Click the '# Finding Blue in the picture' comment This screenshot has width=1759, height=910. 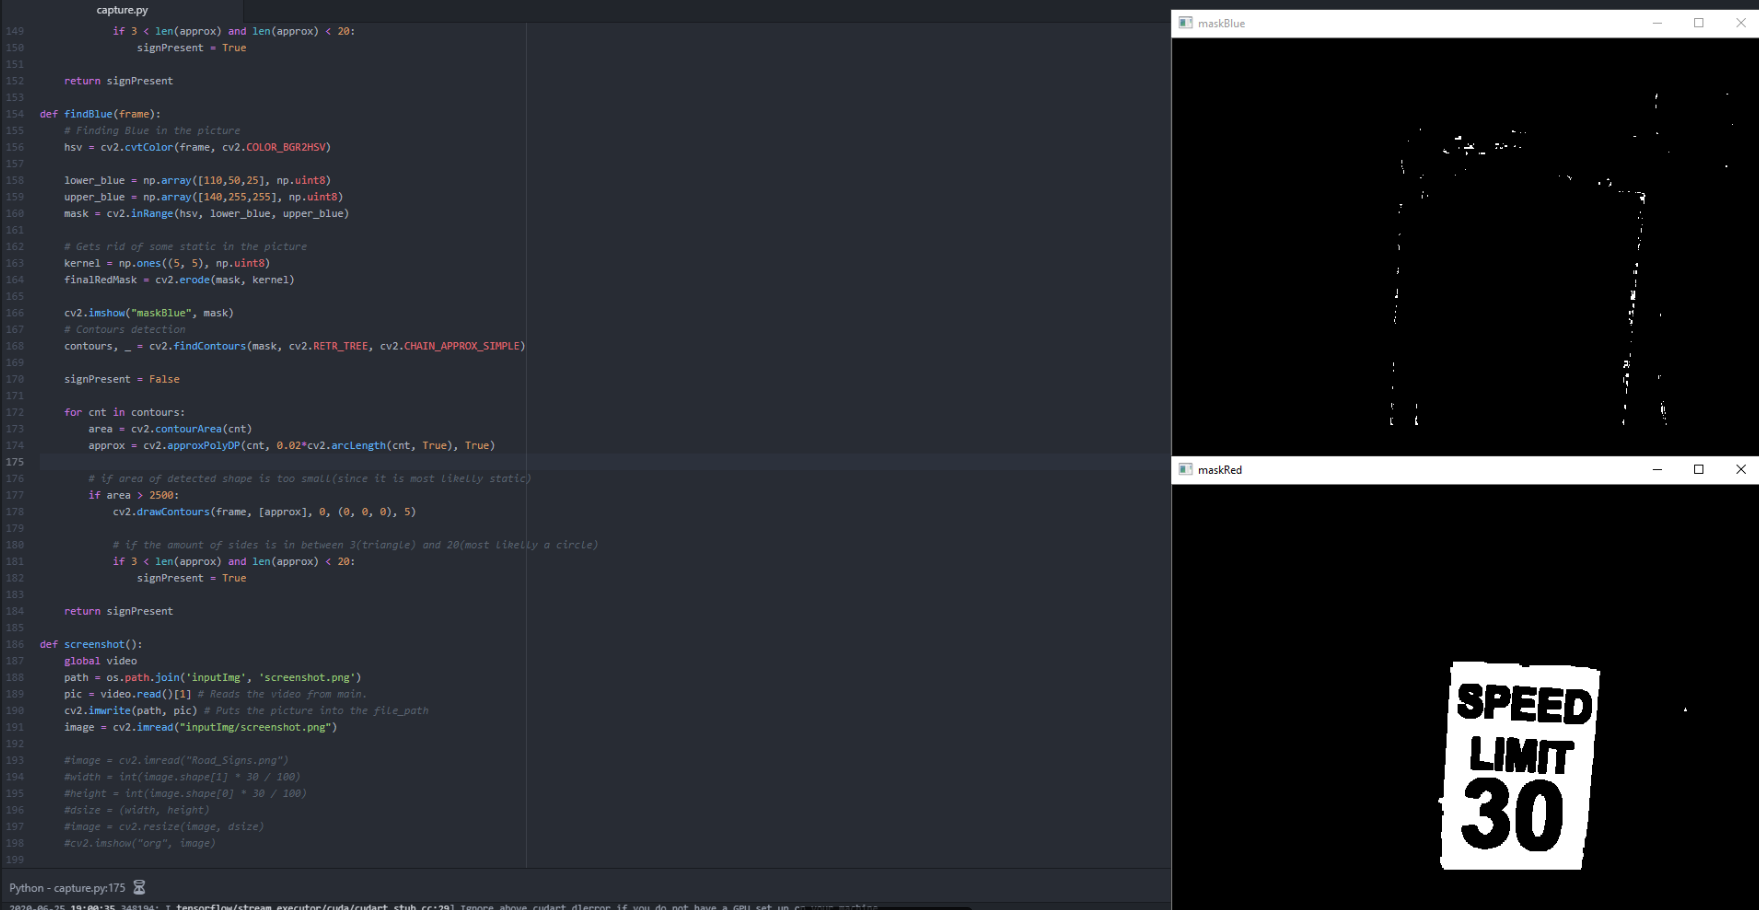tap(152, 130)
